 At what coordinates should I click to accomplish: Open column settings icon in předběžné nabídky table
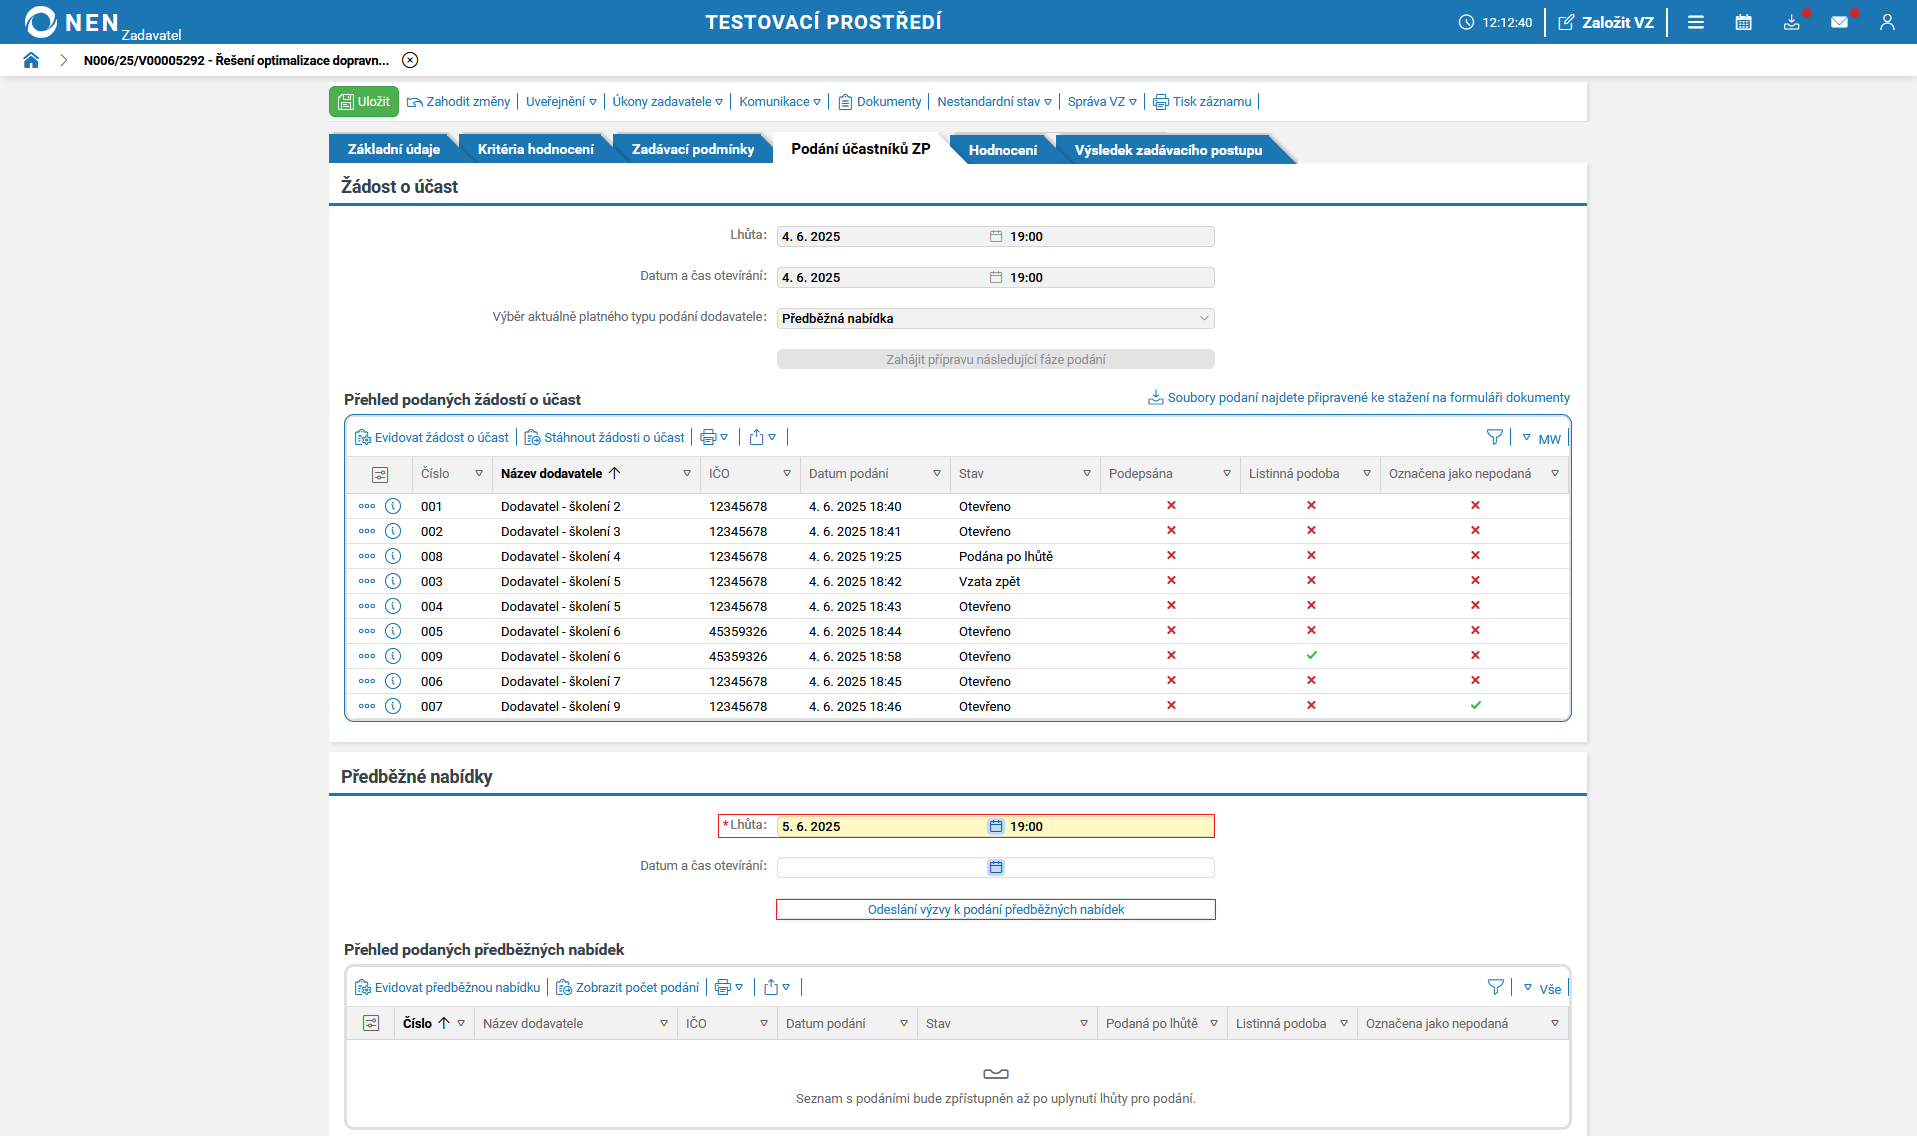[371, 1023]
